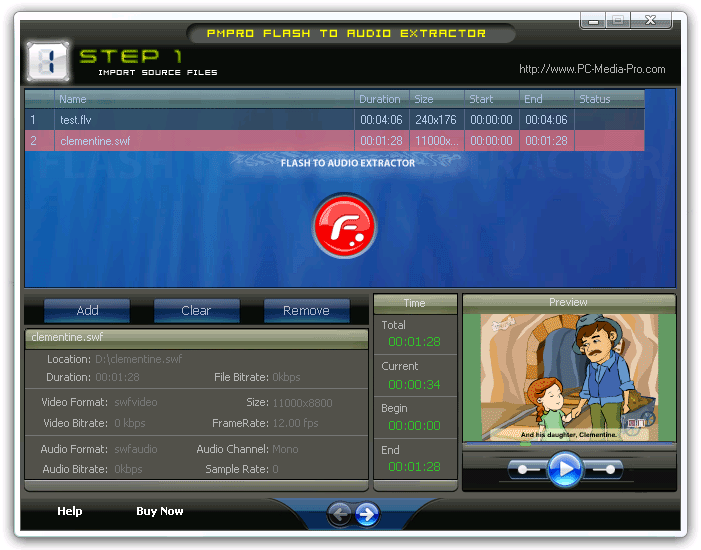
Task: Open the Help link
Action: [70, 511]
